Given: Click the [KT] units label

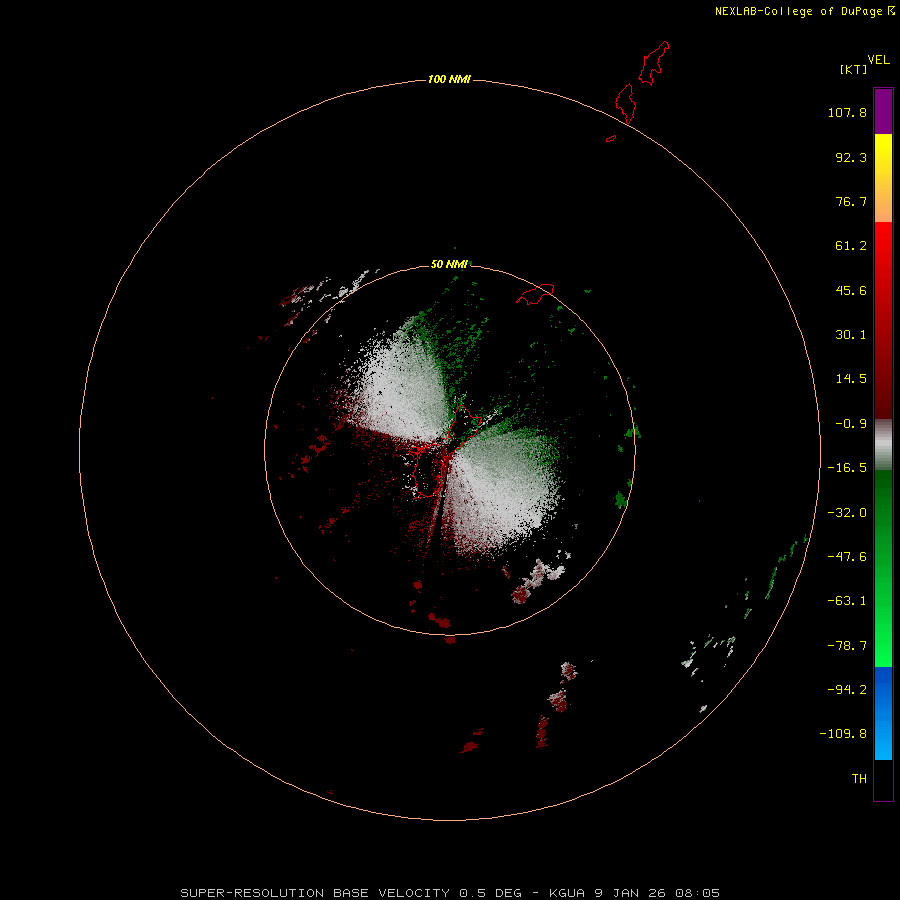Looking at the screenshot, I should 853,69.
